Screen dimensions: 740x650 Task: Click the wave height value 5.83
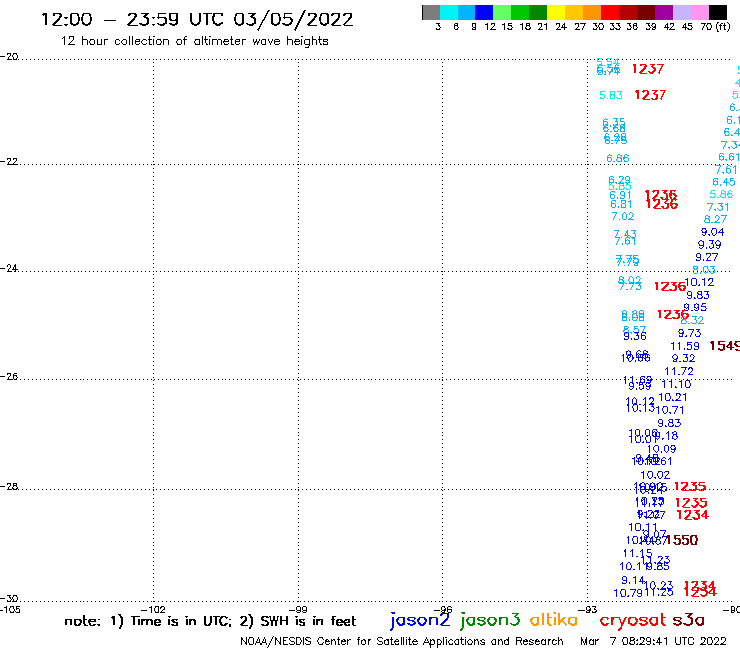click(x=611, y=95)
